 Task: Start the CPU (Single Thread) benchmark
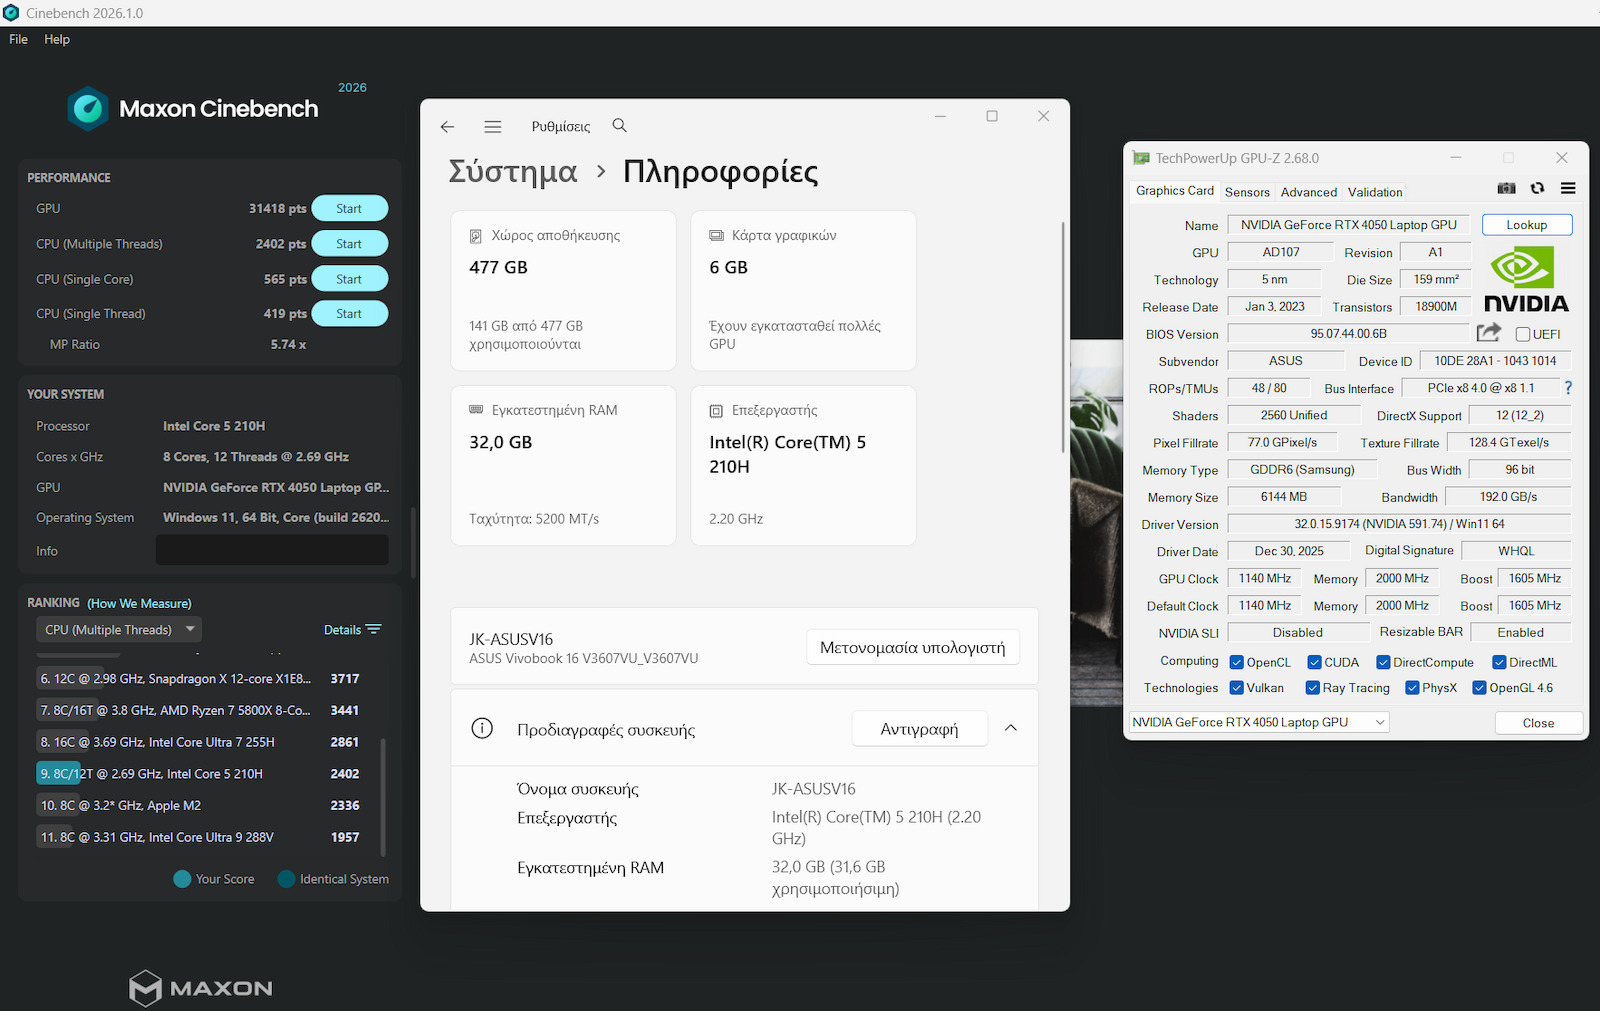tap(349, 314)
